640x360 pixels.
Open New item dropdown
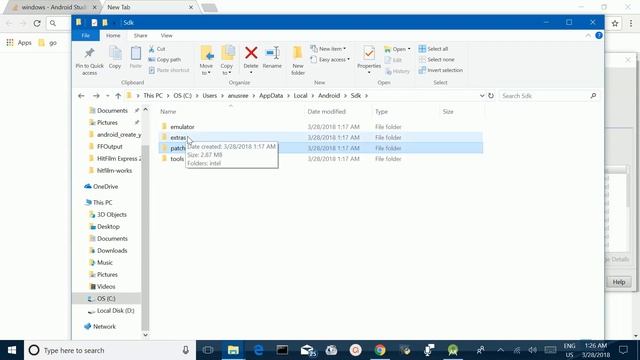point(328,49)
